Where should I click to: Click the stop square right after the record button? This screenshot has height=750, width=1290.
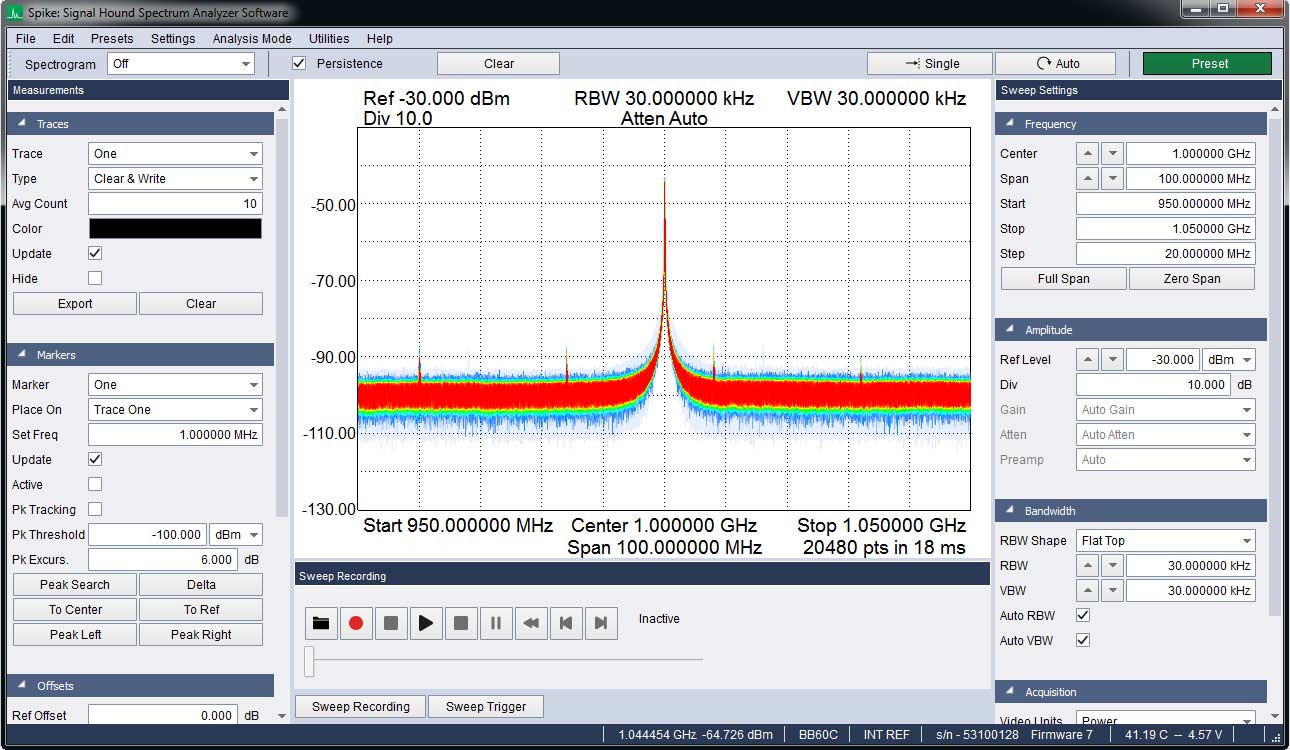coord(391,623)
